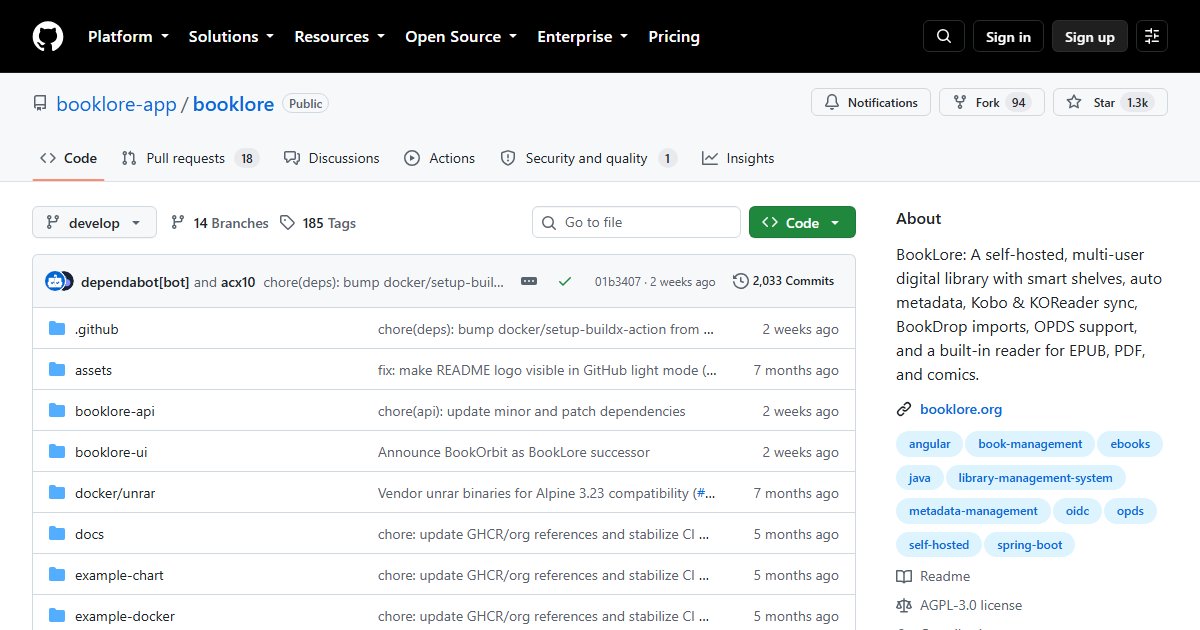This screenshot has height=630, width=1200.
Task: Open repository Notifications button
Action: (x=871, y=102)
